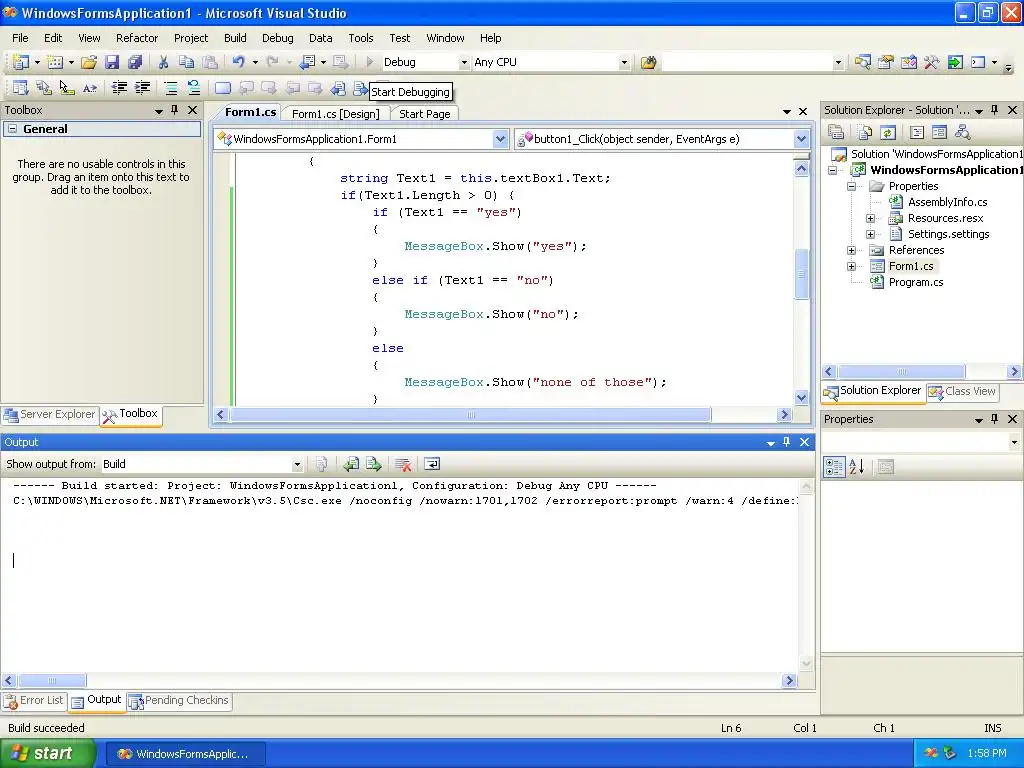
Task: Click Alphabetical sort in Properties panel
Action: click(x=857, y=467)
